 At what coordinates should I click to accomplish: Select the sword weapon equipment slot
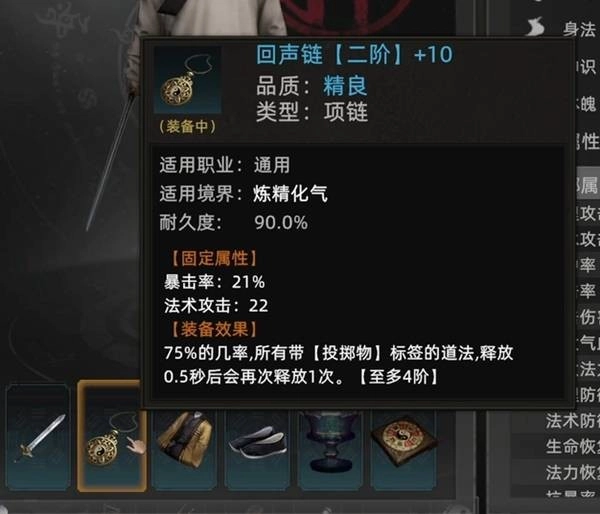pos(38,437)
